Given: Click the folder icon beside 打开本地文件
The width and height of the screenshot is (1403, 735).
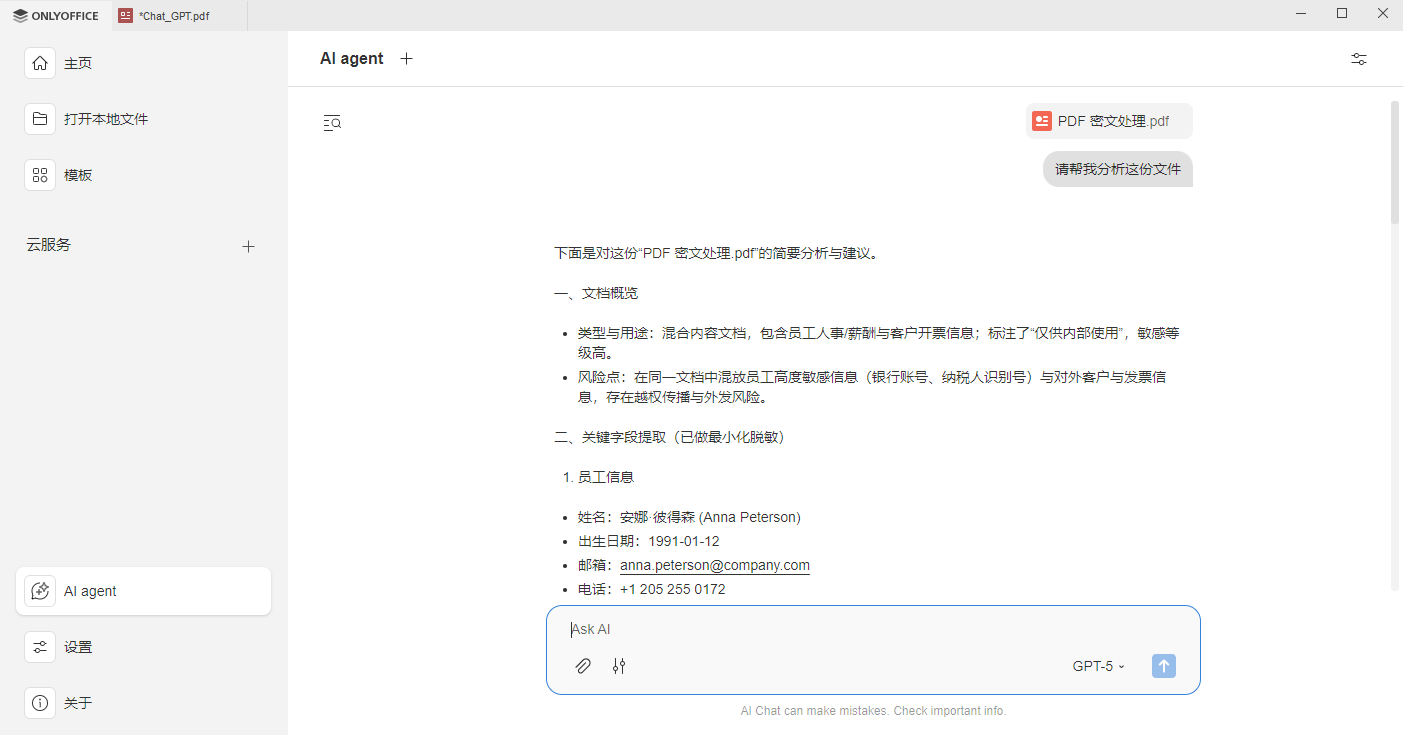Looking at the screenshot, I should coord(40,118).
